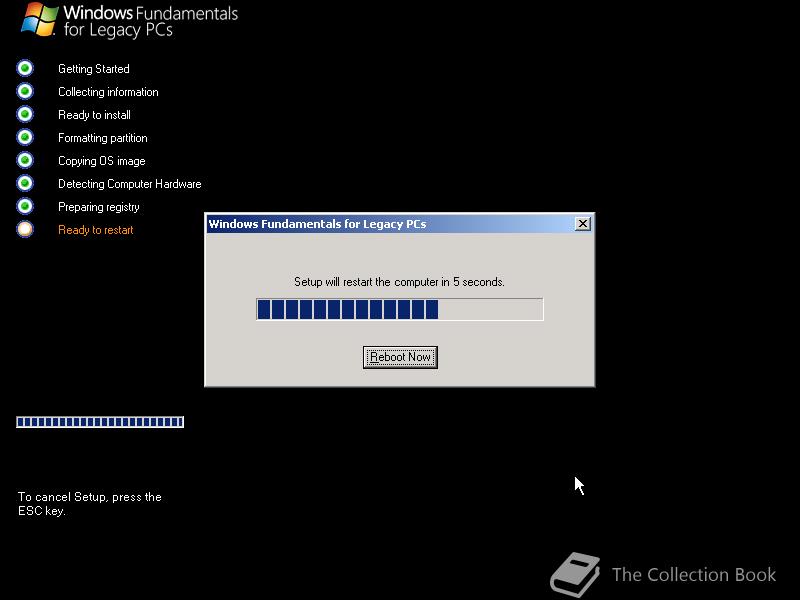Click the dialog title bar text
The height and width of the screenshot is (600, 800).
pyautogui.click(x=317, y=224)
